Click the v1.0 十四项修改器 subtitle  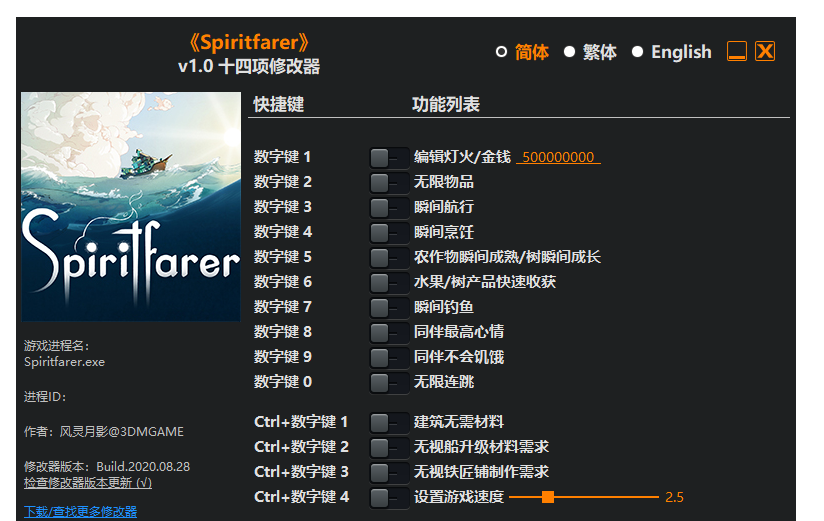(249, 67)
